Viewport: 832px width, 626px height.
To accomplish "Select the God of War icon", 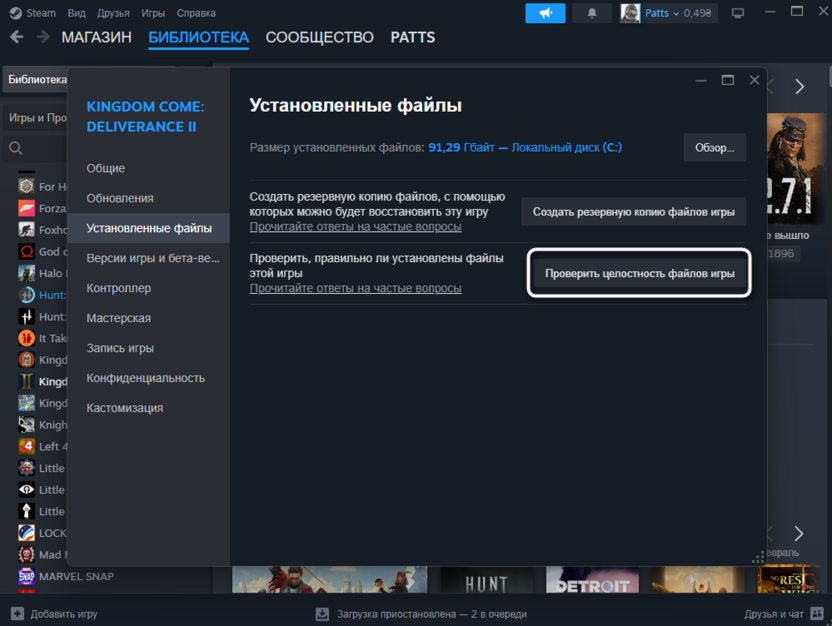I will (27, 251).
